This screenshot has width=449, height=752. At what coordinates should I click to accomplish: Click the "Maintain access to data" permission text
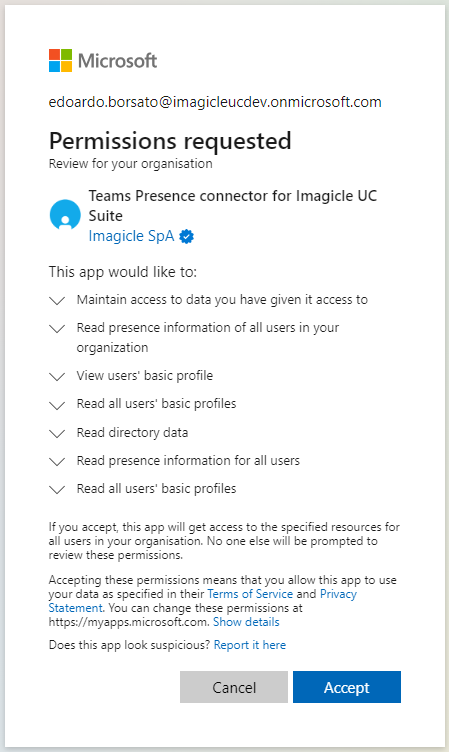click(222, 300)
